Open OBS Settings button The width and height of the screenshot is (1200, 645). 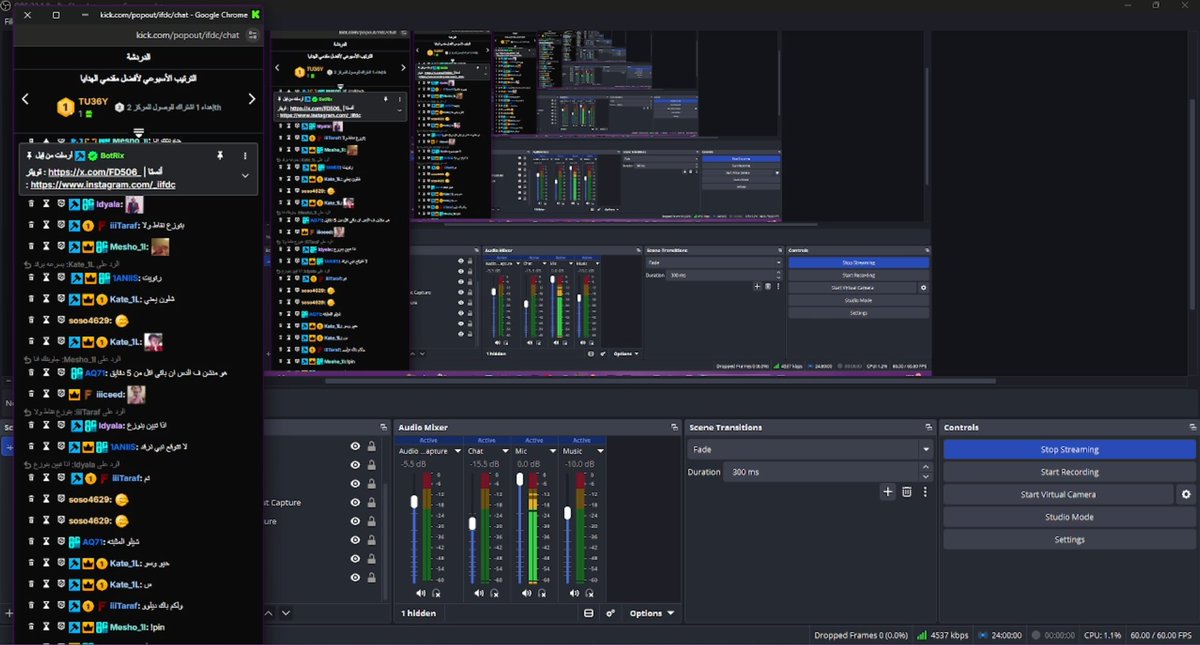[1069, 540]
